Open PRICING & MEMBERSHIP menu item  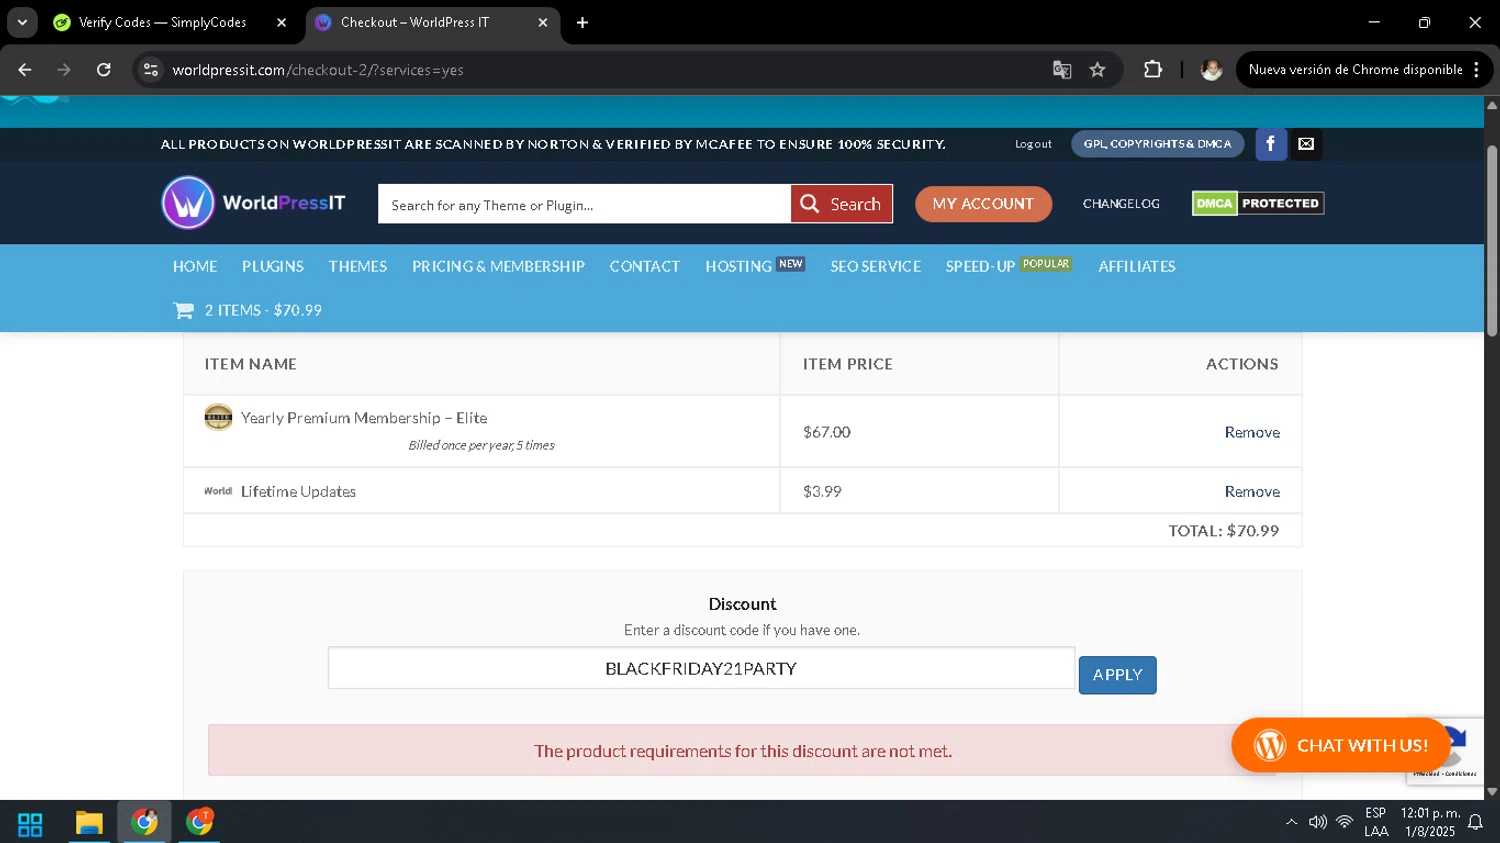tap(498, 266)
